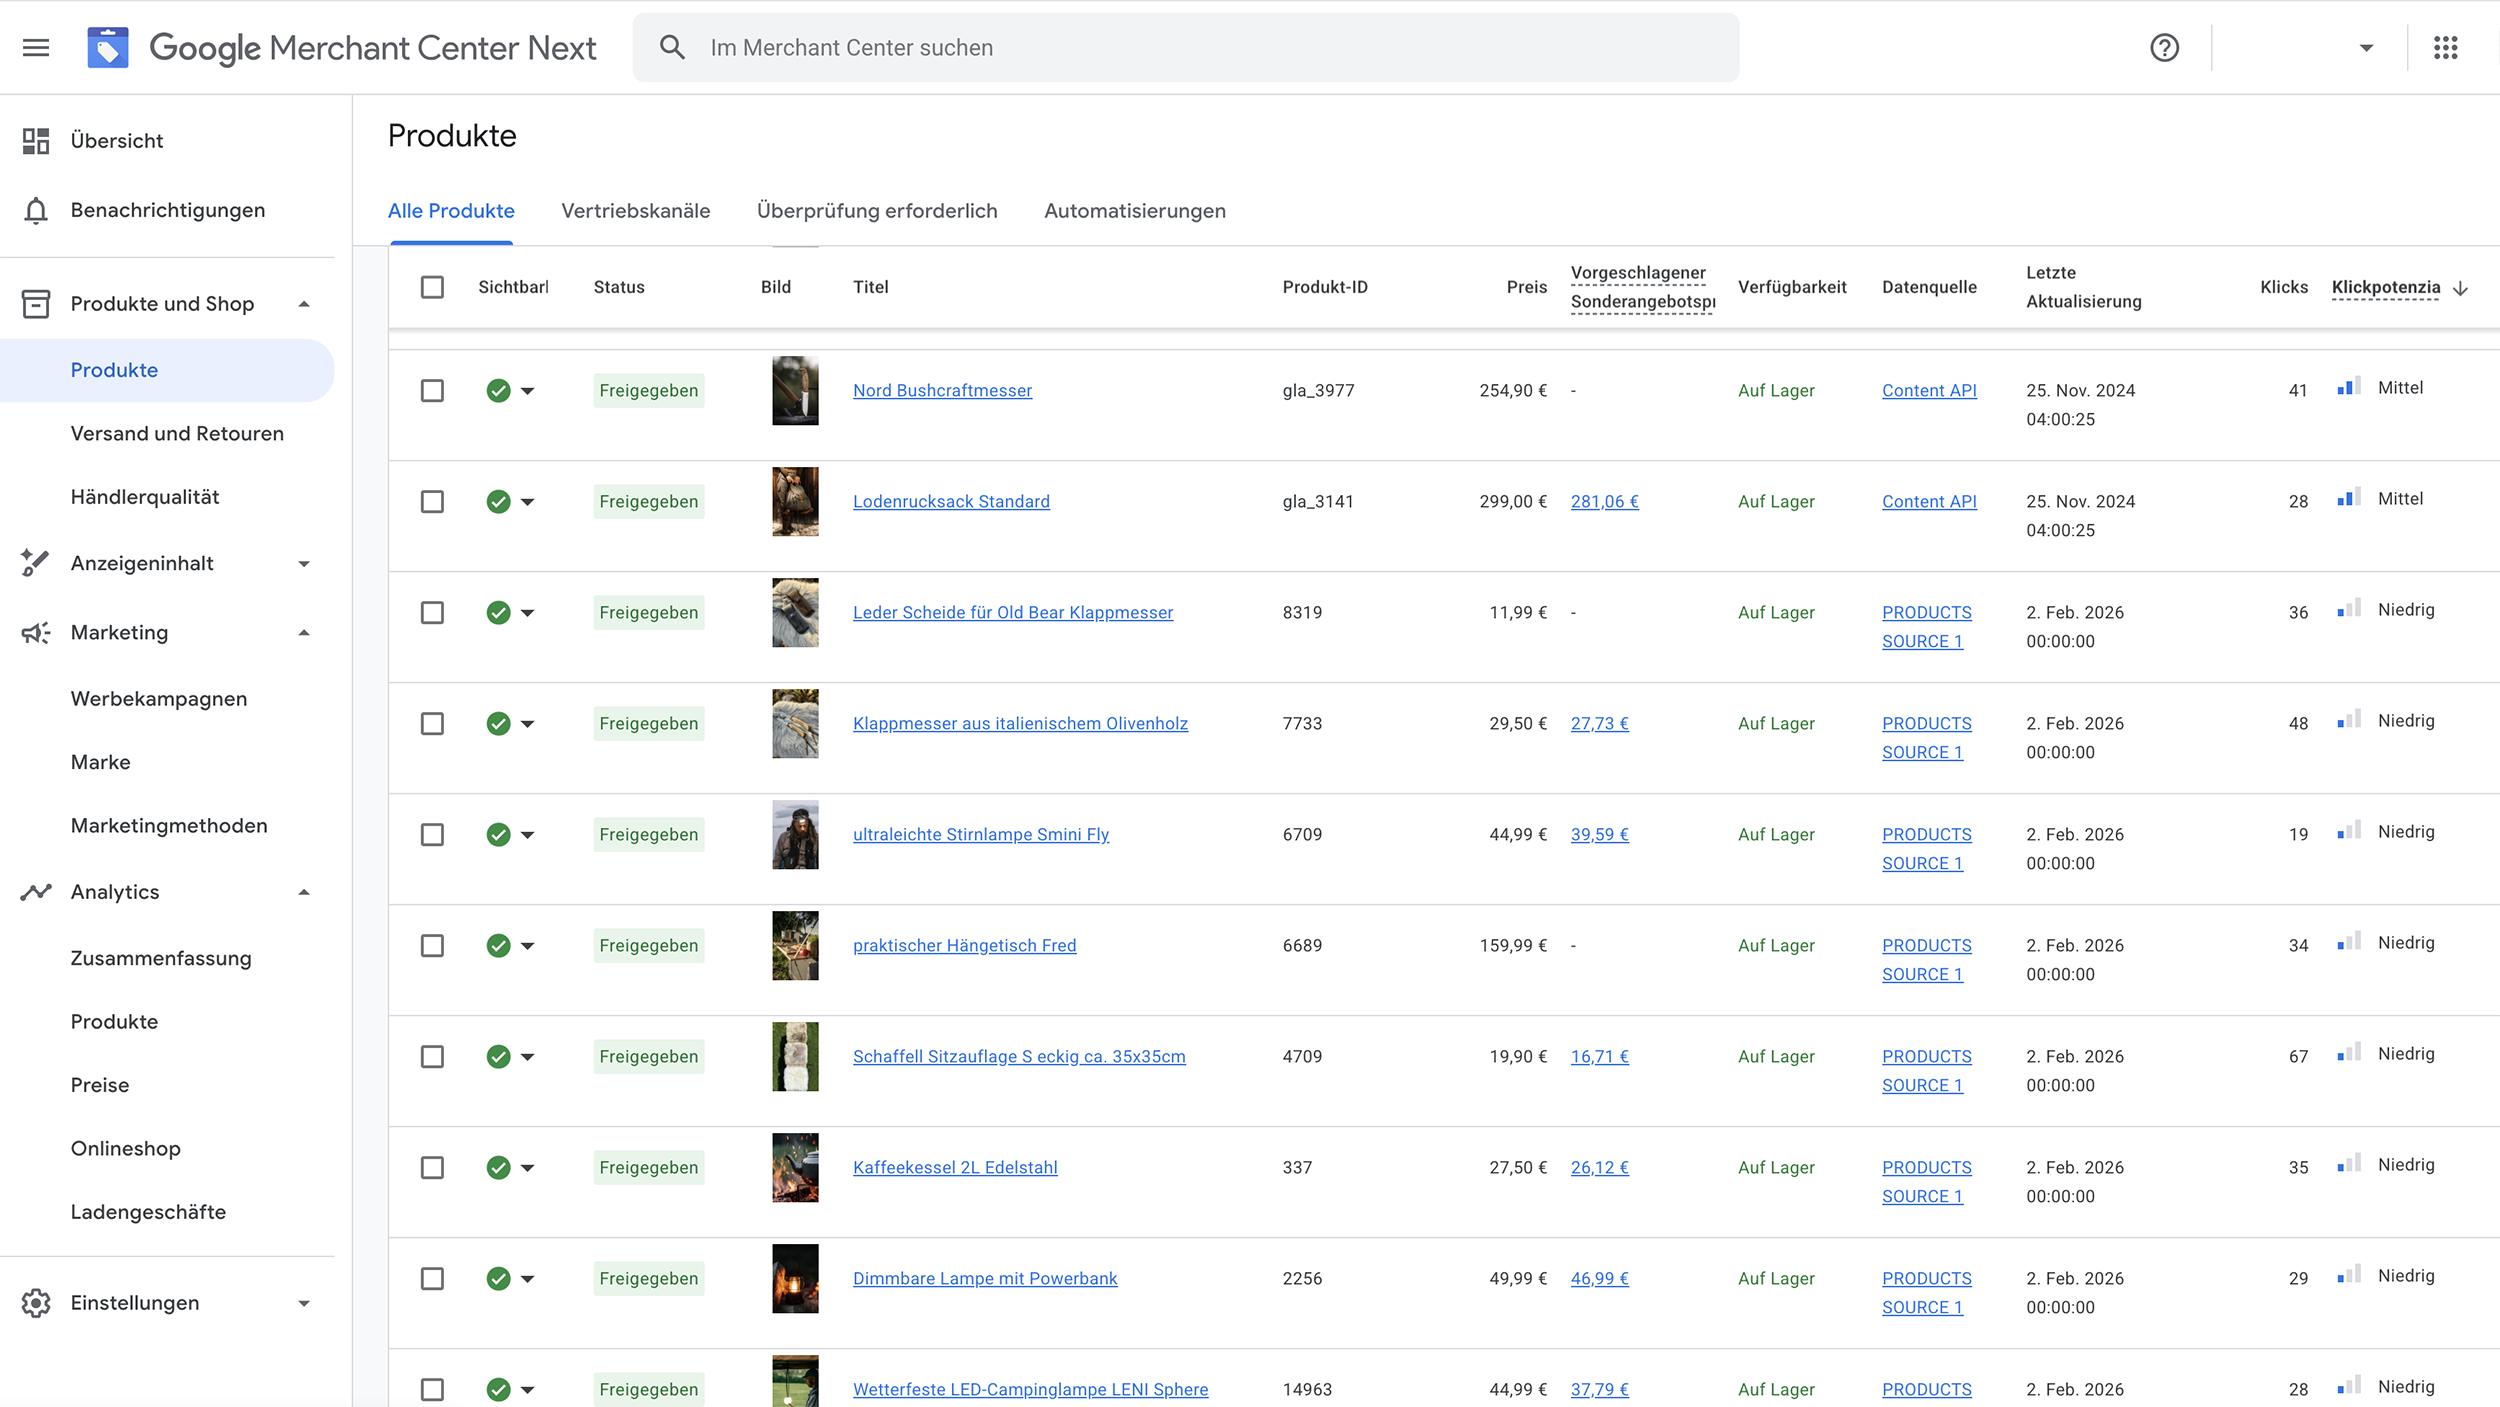Open the hamburger main menu icon
This screenshot has width=2500, height=1407.
pos(36,47)
